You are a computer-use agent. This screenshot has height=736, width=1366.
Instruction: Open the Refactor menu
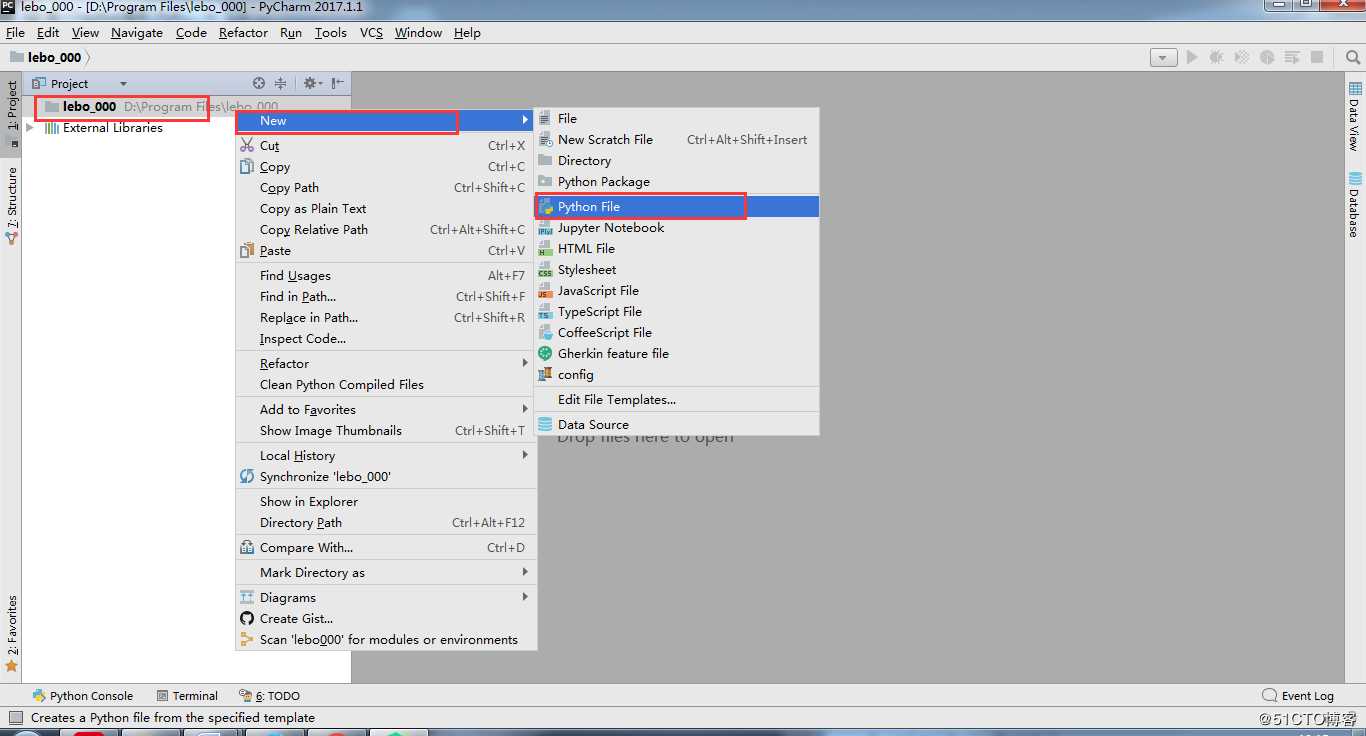click(243, 32)
